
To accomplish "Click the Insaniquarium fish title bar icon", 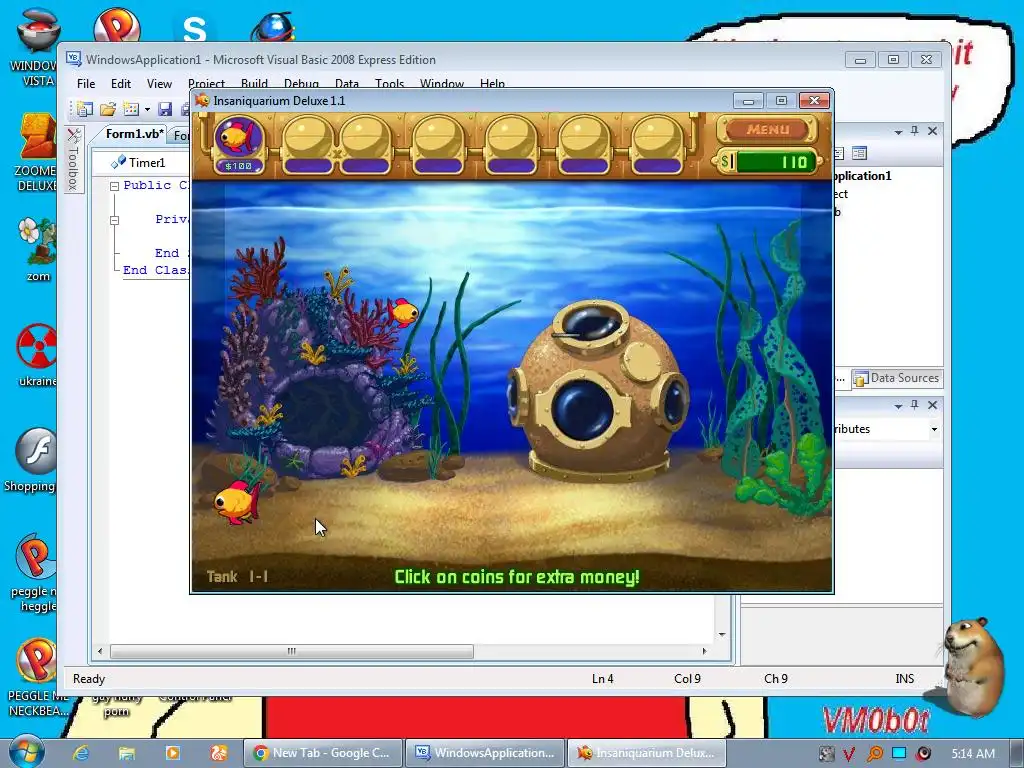I will 202,101.
